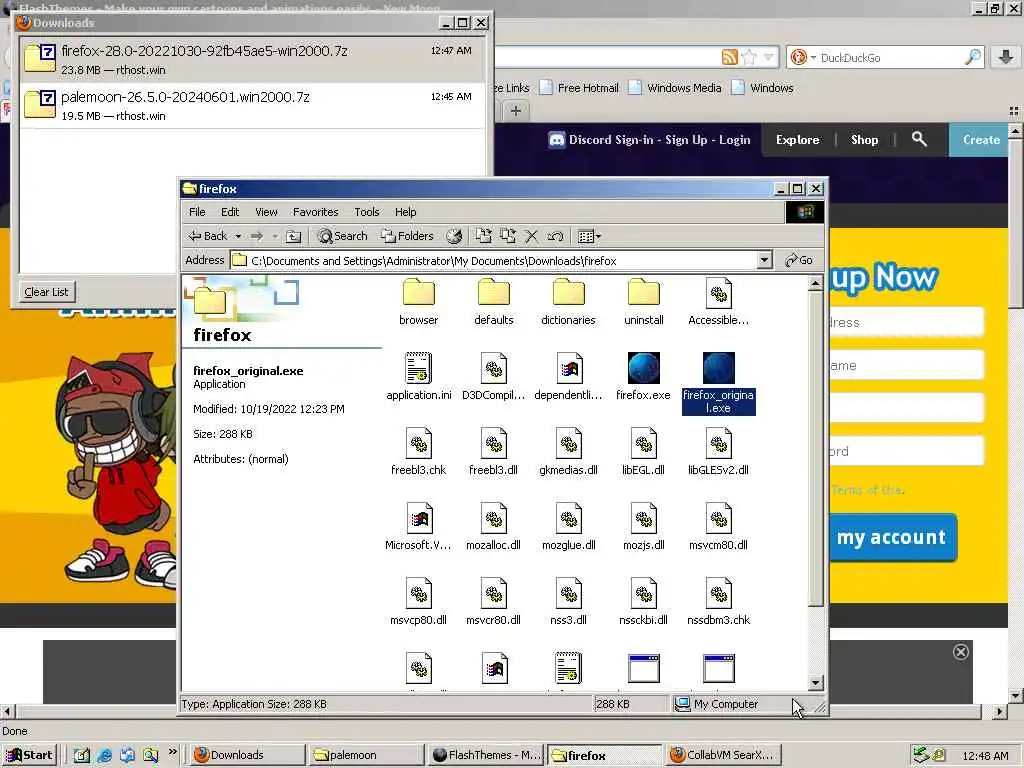Click the search magnifier in DuckDuckGo box
The width and height of the screenshot is (1024, 768).
(x=972, y=57)
